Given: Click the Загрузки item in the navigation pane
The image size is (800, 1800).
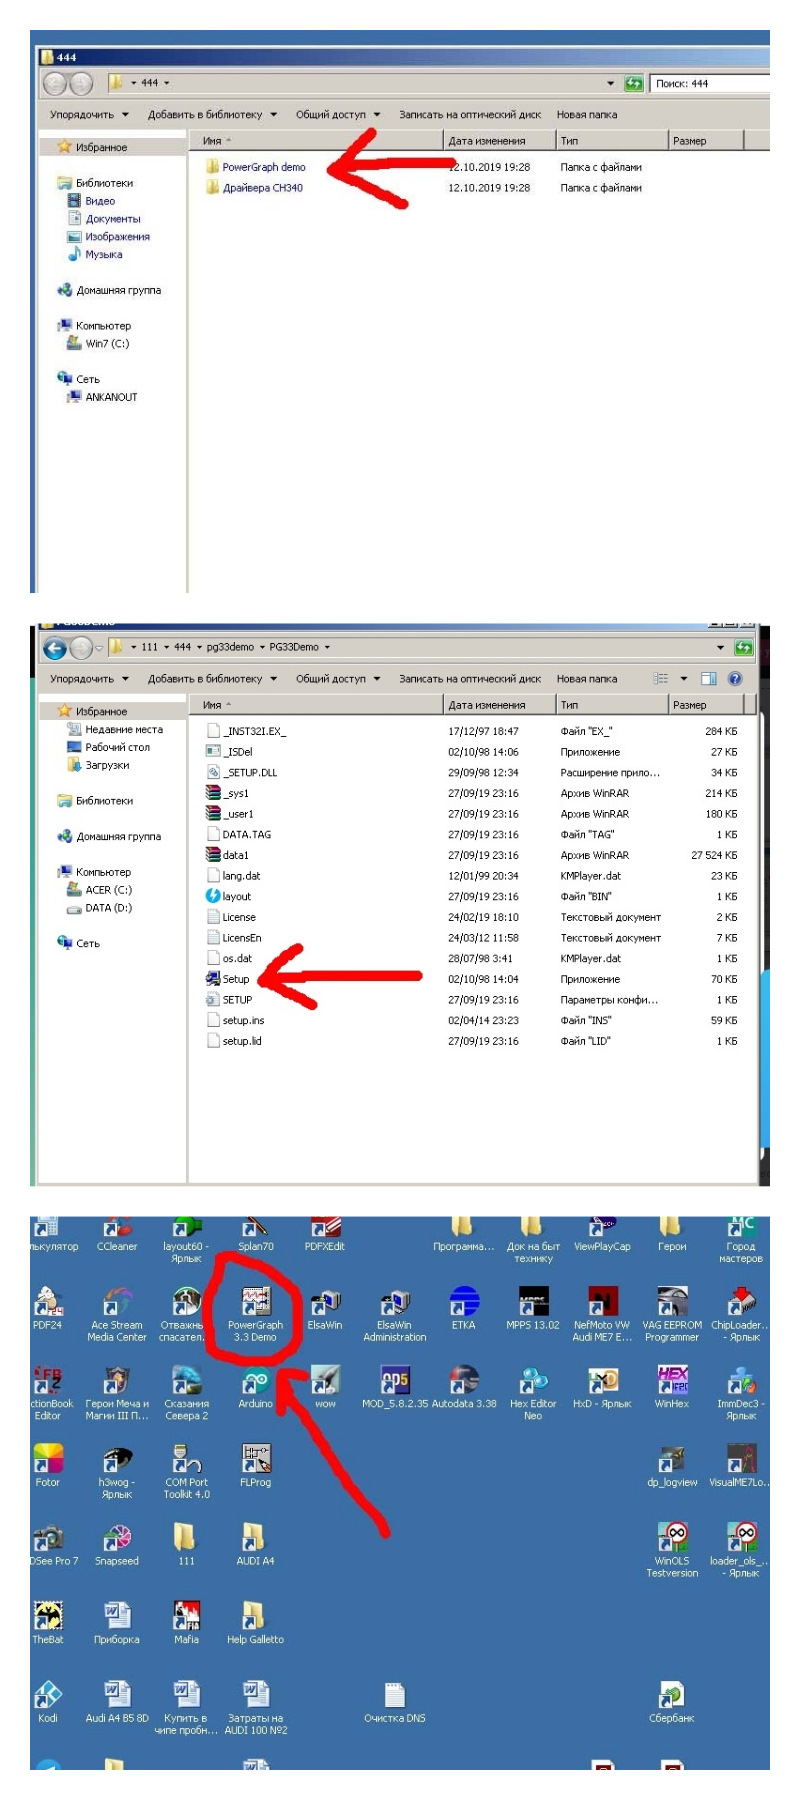Looking at the screenshot, I should click(x=106, y=765).
